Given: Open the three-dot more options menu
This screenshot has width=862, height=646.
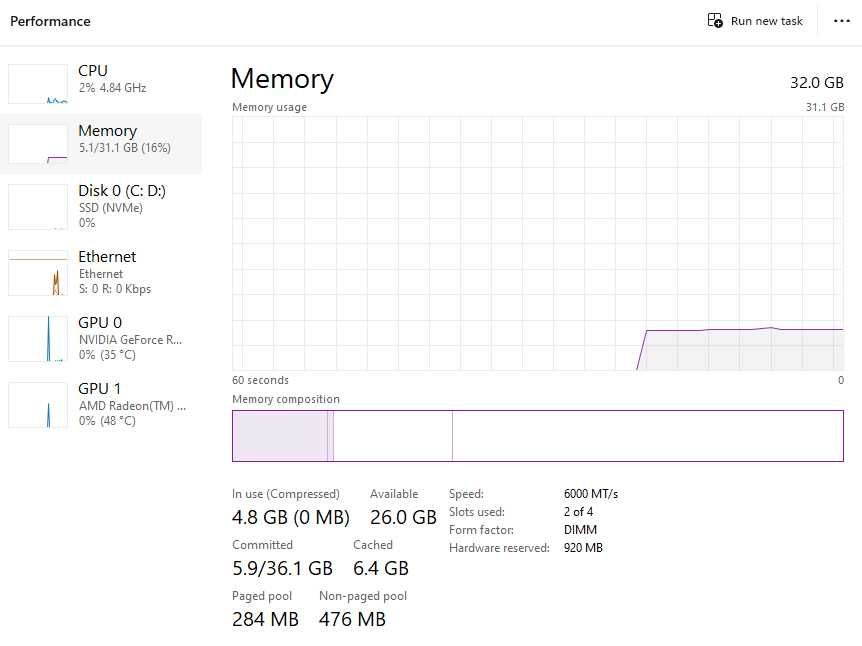Looking at the screenshot, I should point(841,21).
